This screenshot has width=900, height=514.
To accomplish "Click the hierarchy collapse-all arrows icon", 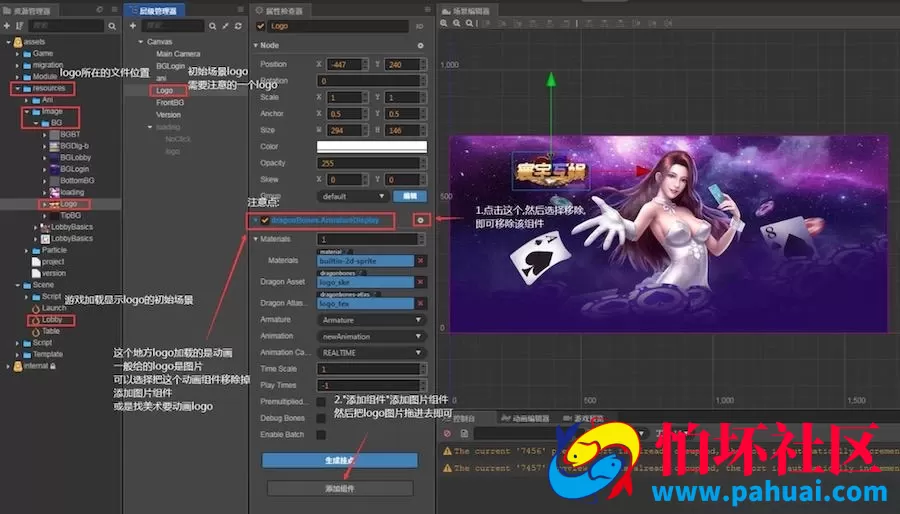I will pos(225,26).
